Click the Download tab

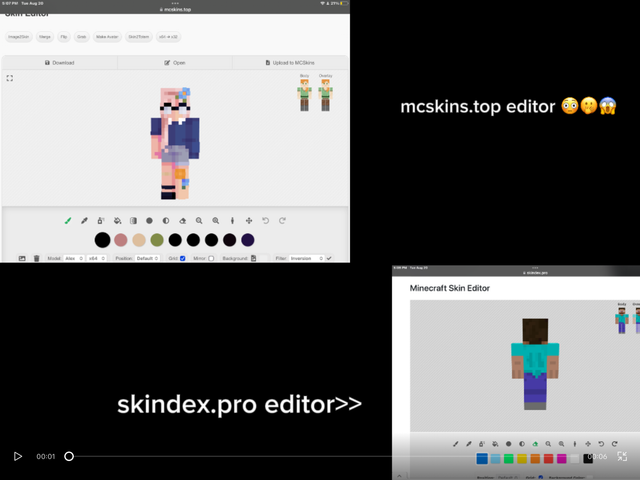coord(60,63)
